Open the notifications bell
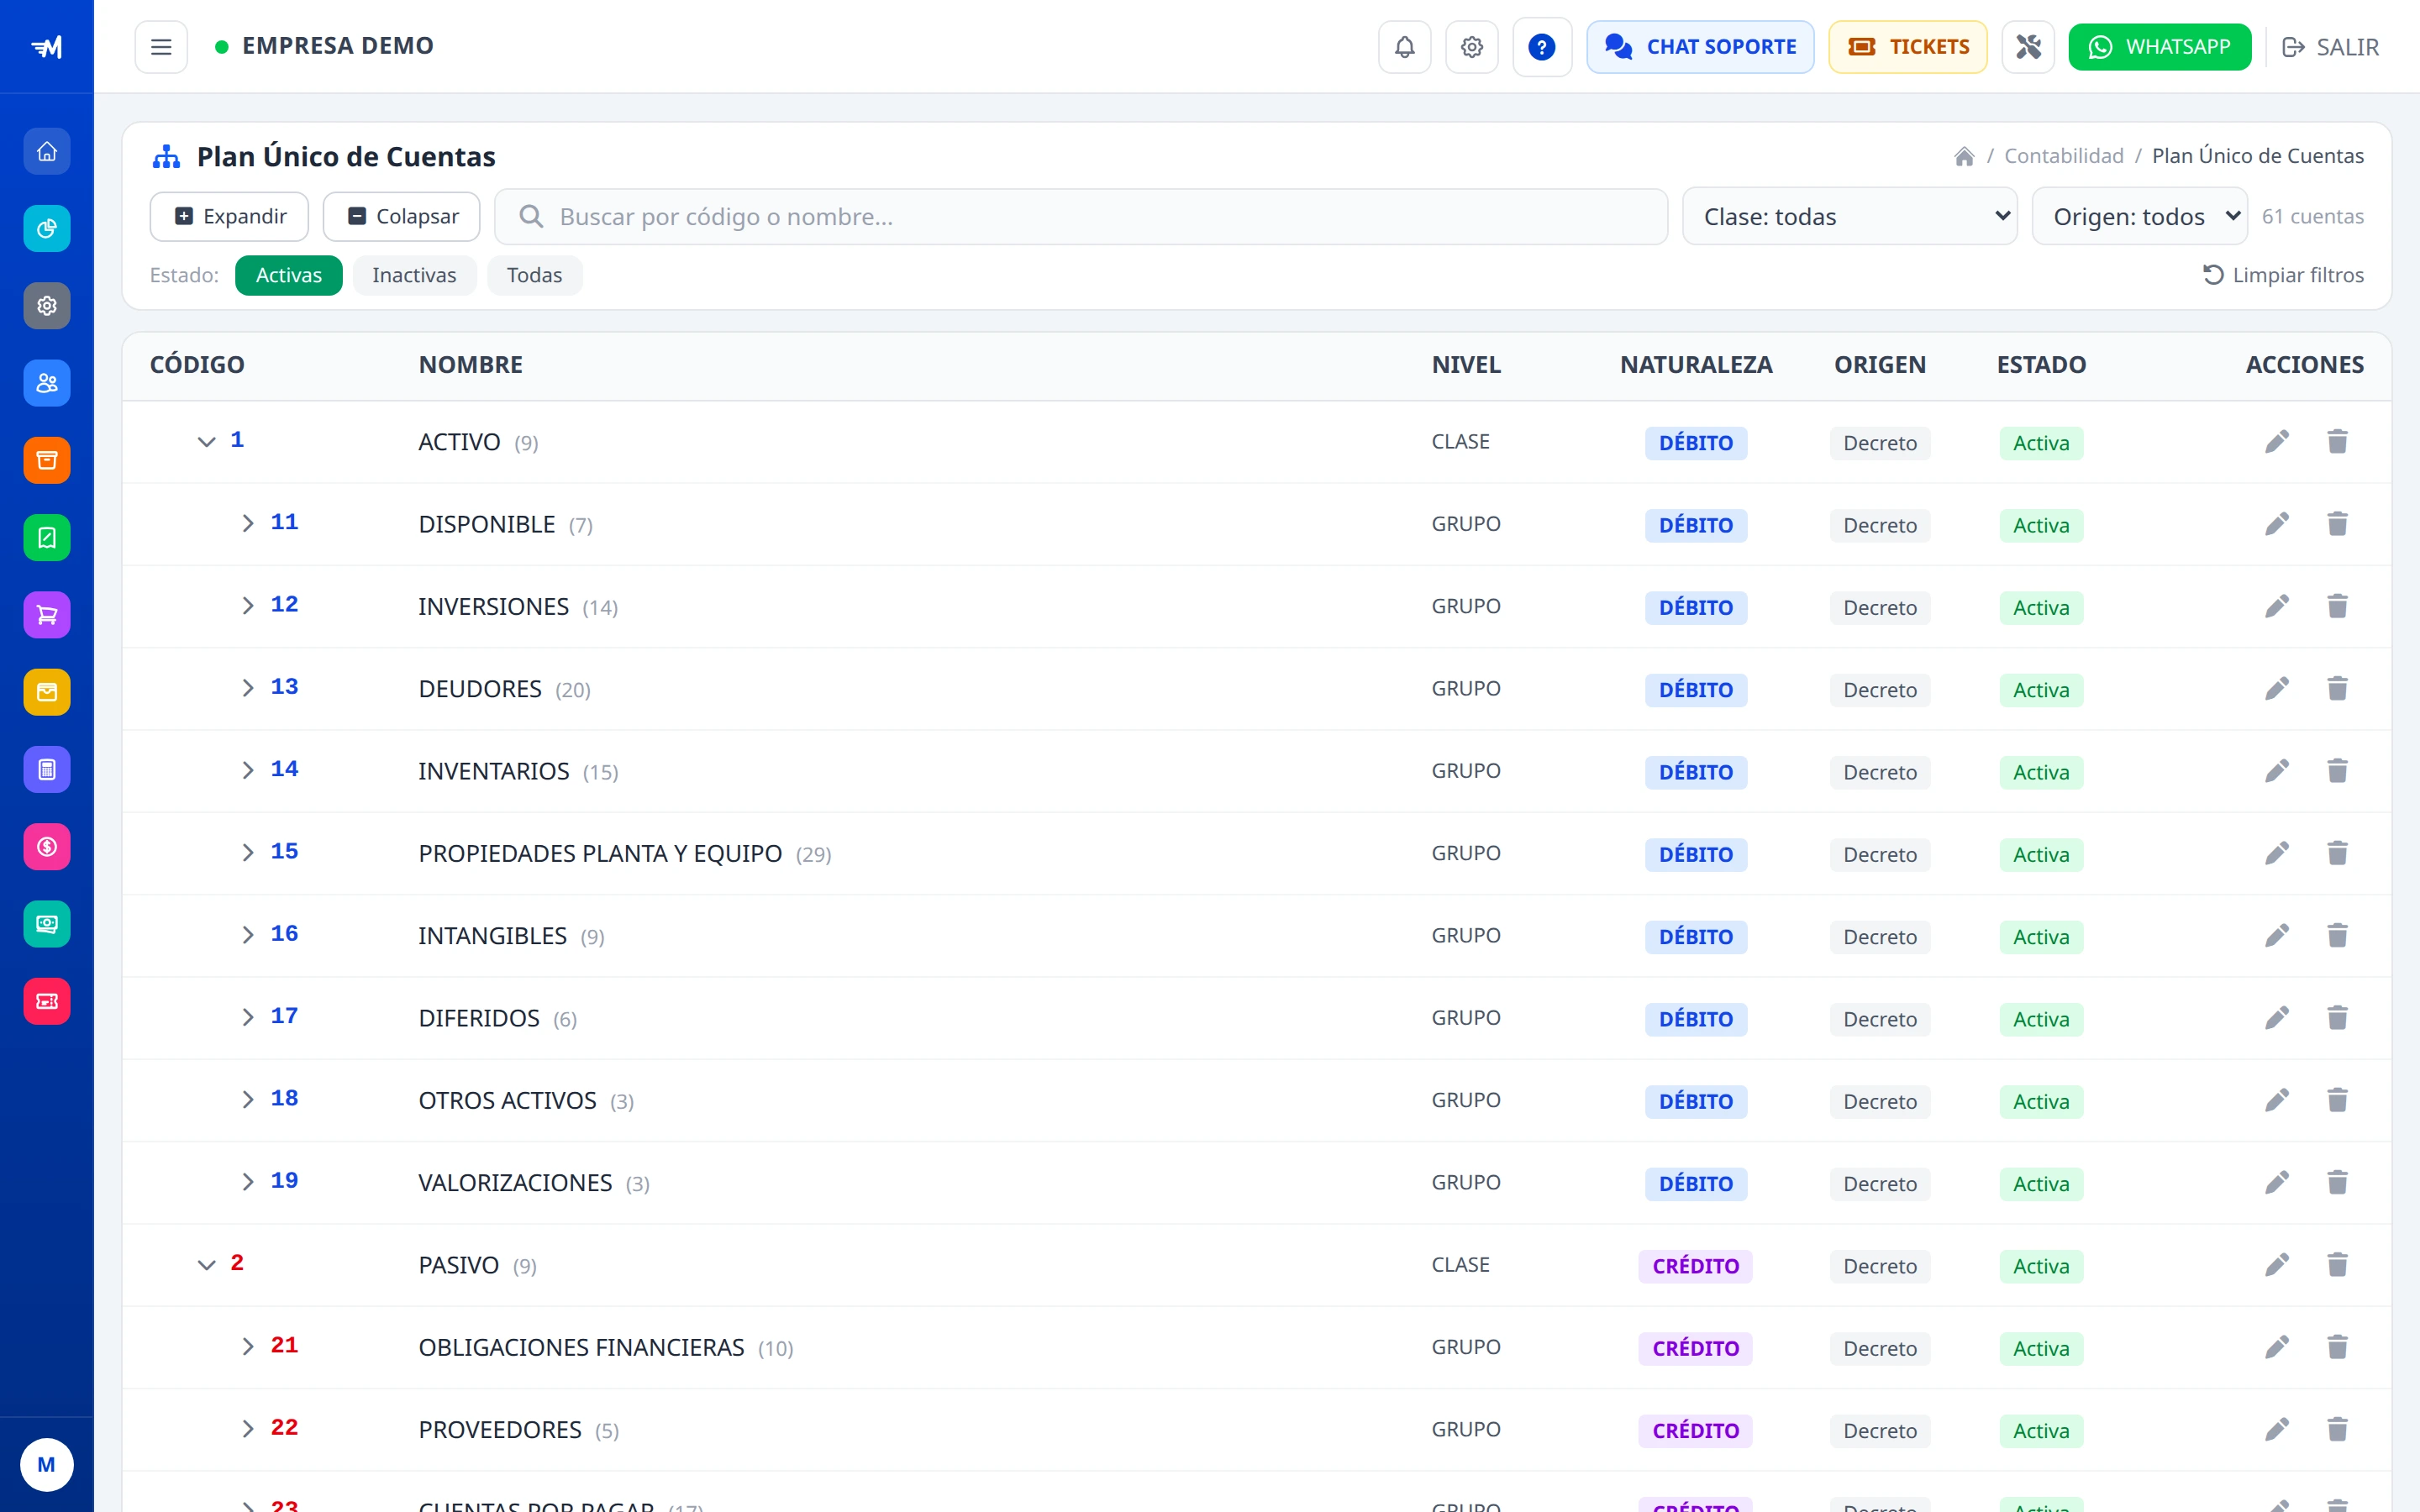Viewport: 2420px width, 1512px height. click(x=1404, y=47)
